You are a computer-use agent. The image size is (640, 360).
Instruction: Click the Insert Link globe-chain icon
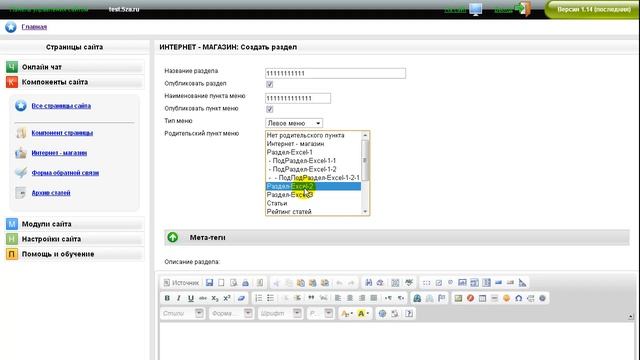point(417,298)
